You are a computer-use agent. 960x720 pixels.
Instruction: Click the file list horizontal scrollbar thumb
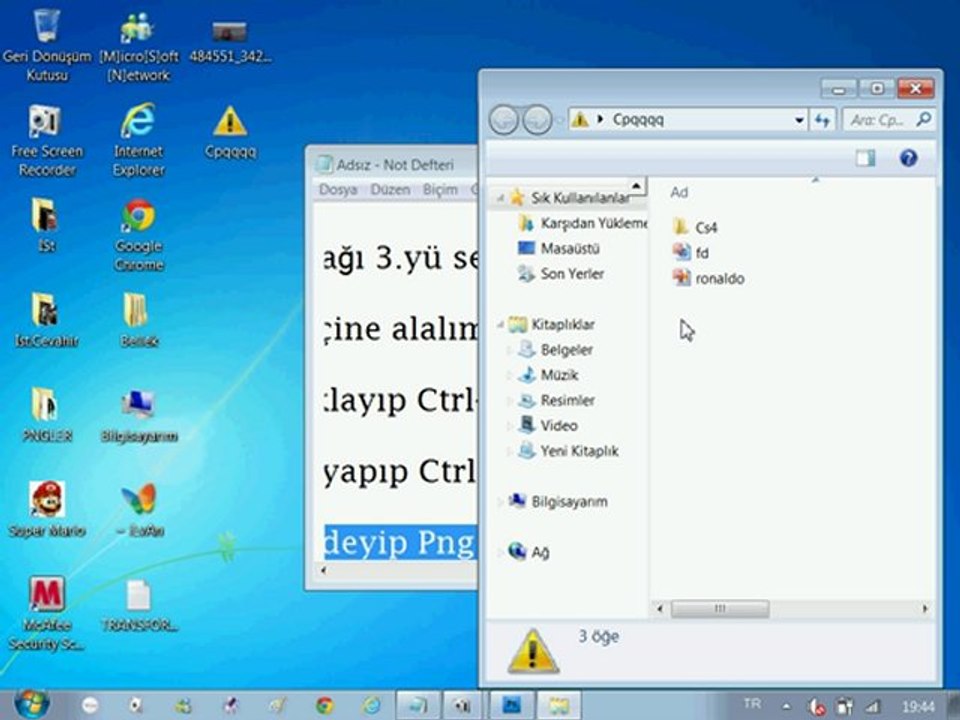(720, 609)
